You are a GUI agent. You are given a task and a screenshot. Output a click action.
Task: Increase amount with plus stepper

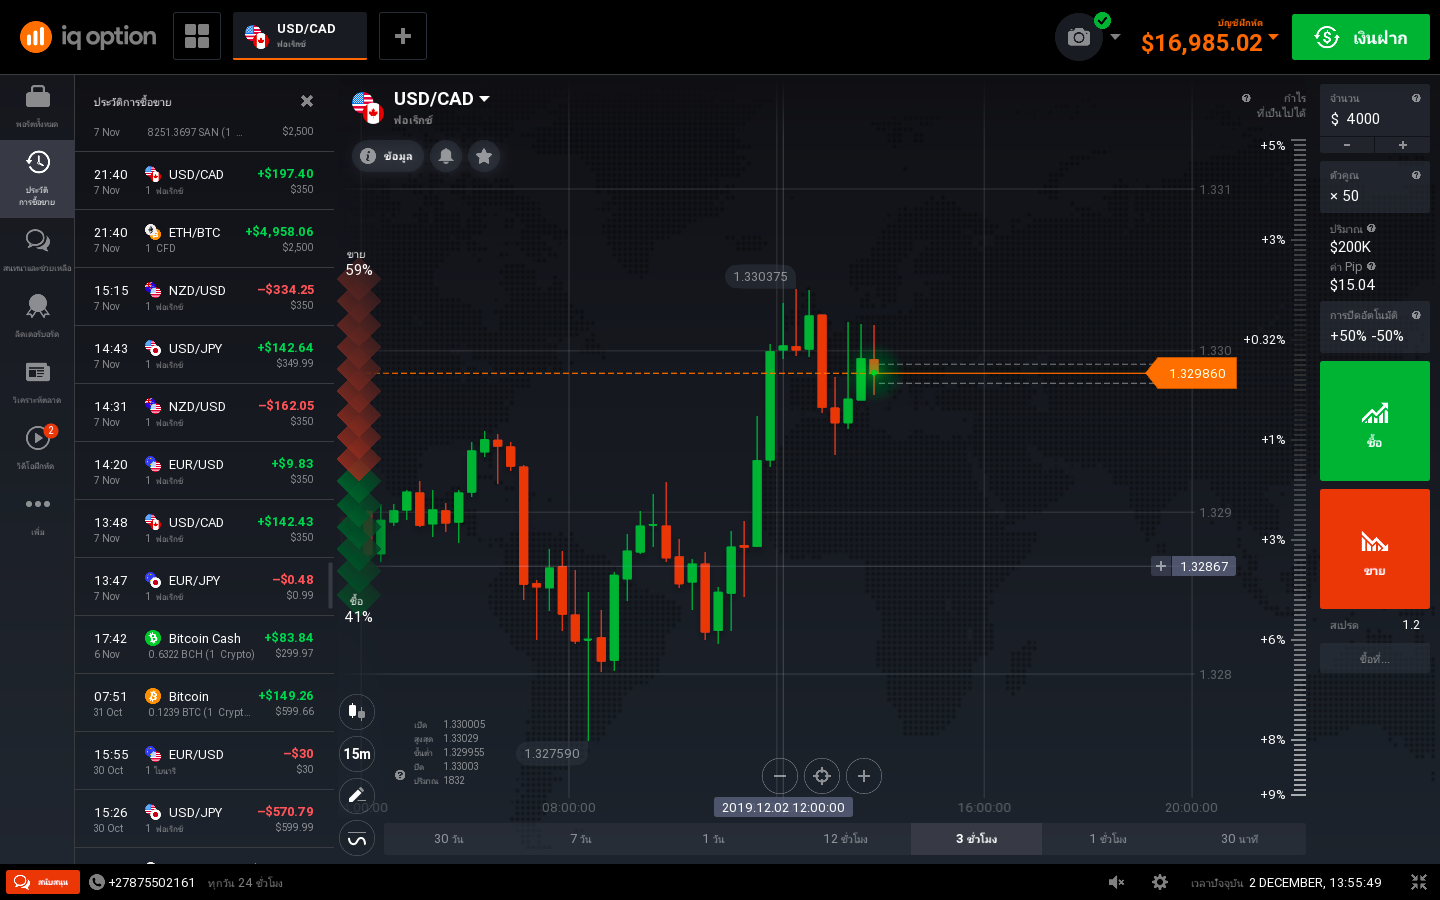tap(1403, 145)
